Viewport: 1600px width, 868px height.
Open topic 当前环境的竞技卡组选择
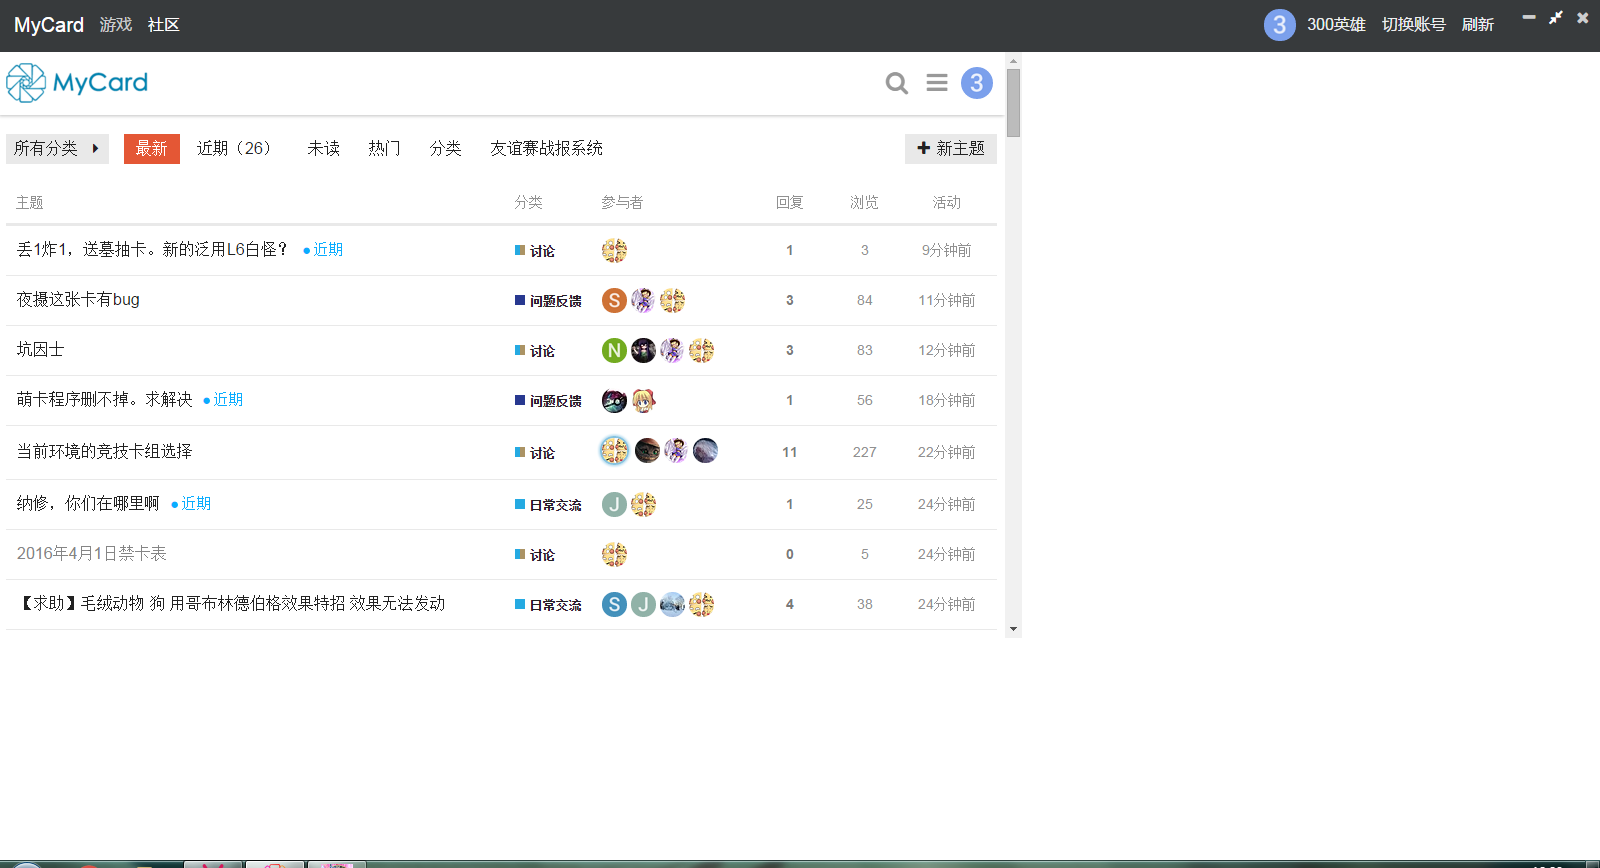pos(105,452)
